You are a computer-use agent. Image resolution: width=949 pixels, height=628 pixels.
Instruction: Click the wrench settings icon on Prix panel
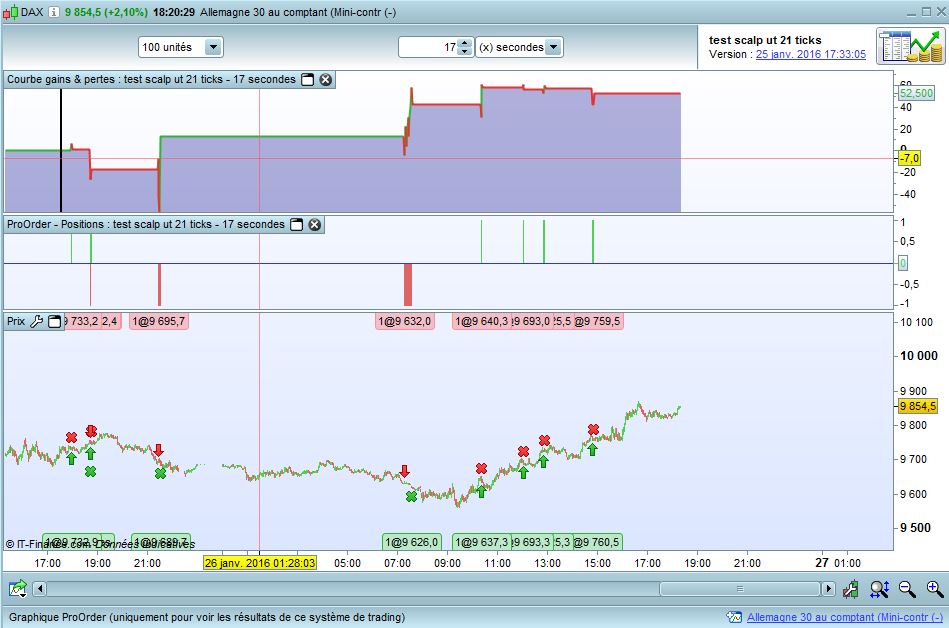point(37,322)
